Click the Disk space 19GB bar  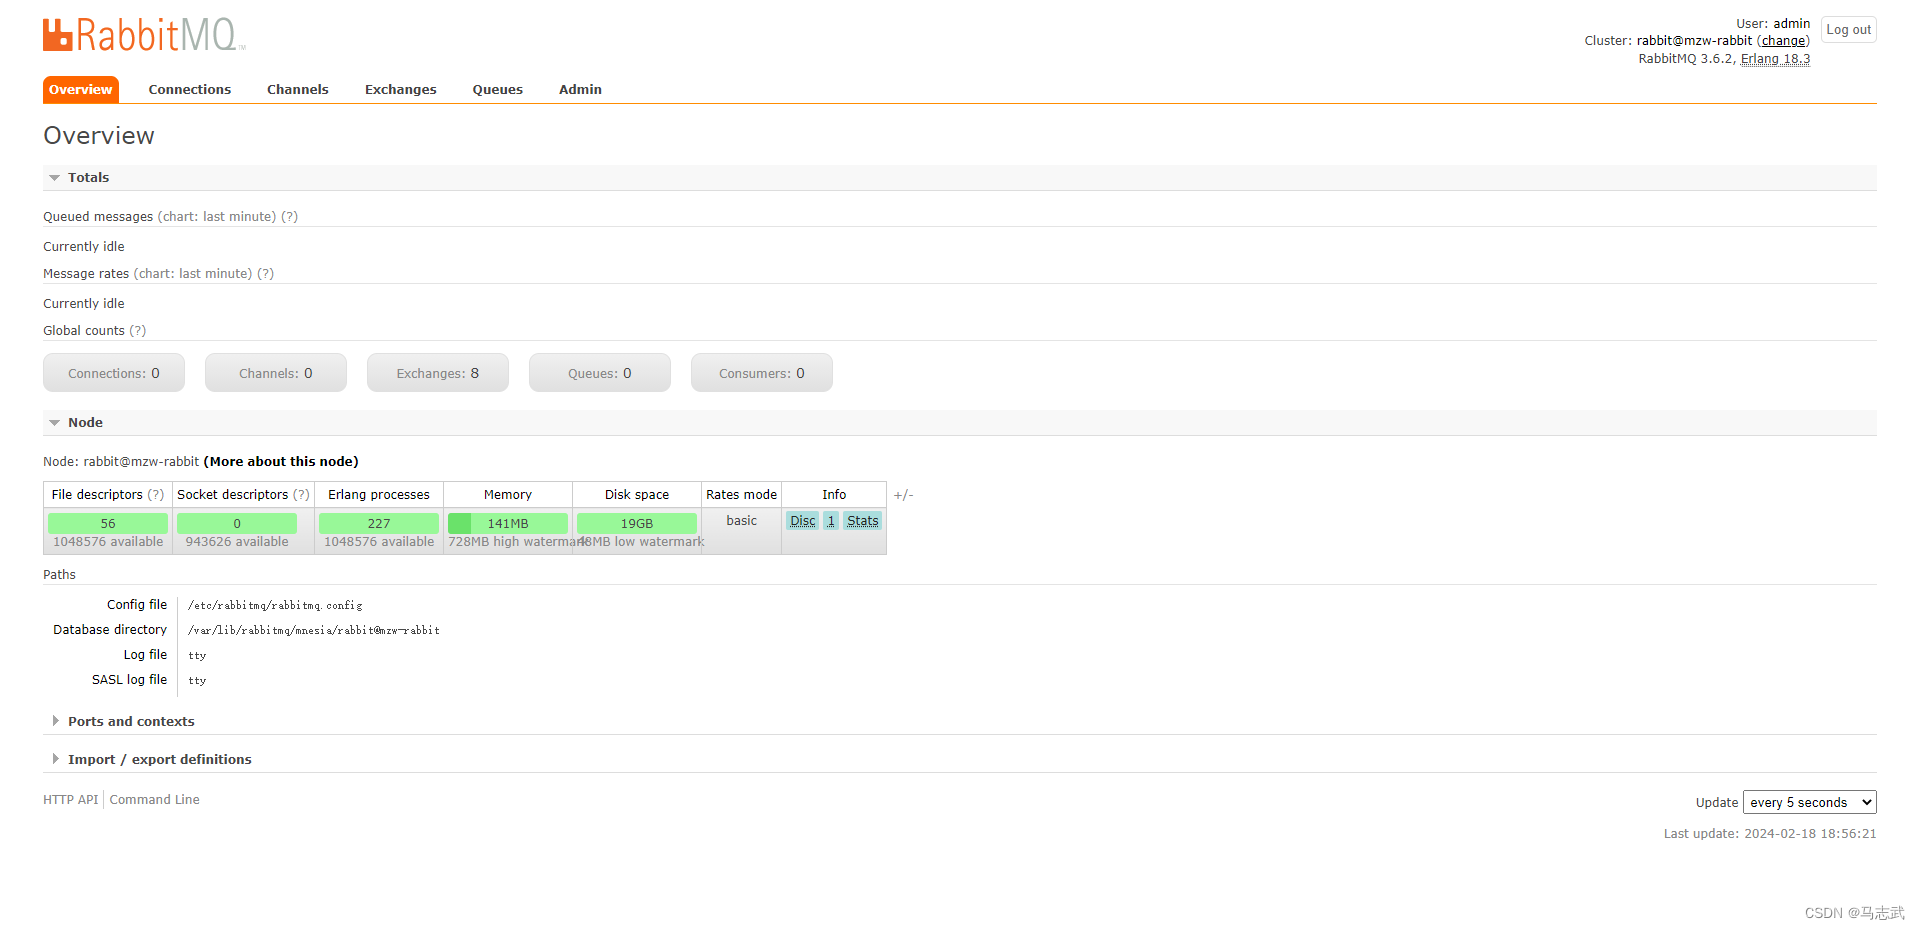pyautogui.click(x=637, y=524)
